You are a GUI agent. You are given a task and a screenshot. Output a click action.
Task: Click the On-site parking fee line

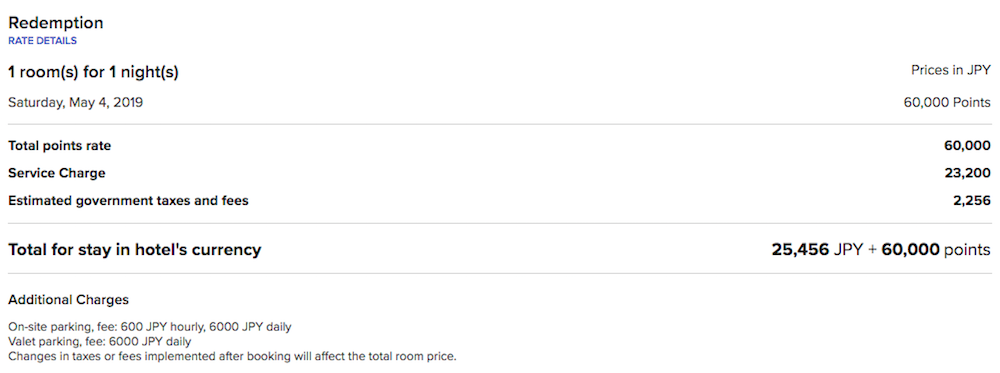coord(150,327)
